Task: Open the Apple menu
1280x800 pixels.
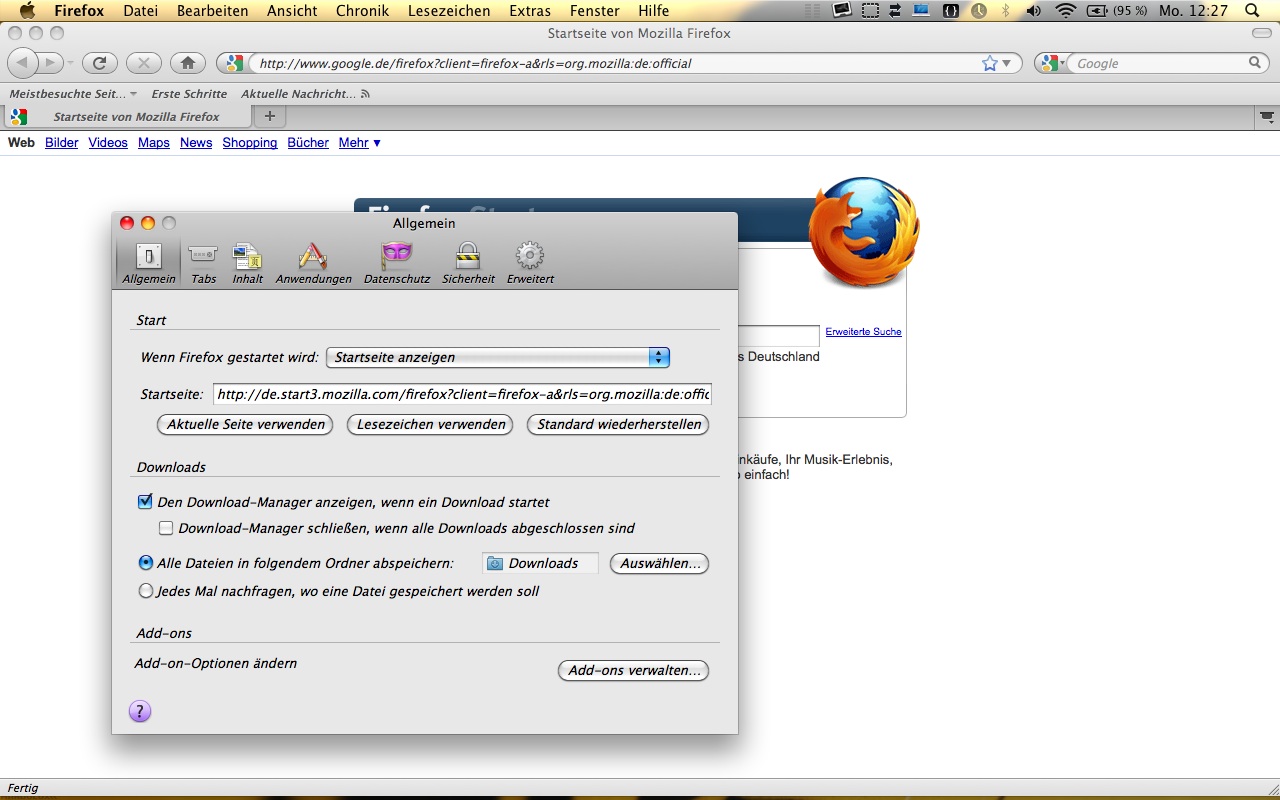Action: pyautogui.click(x=27, y=11)
